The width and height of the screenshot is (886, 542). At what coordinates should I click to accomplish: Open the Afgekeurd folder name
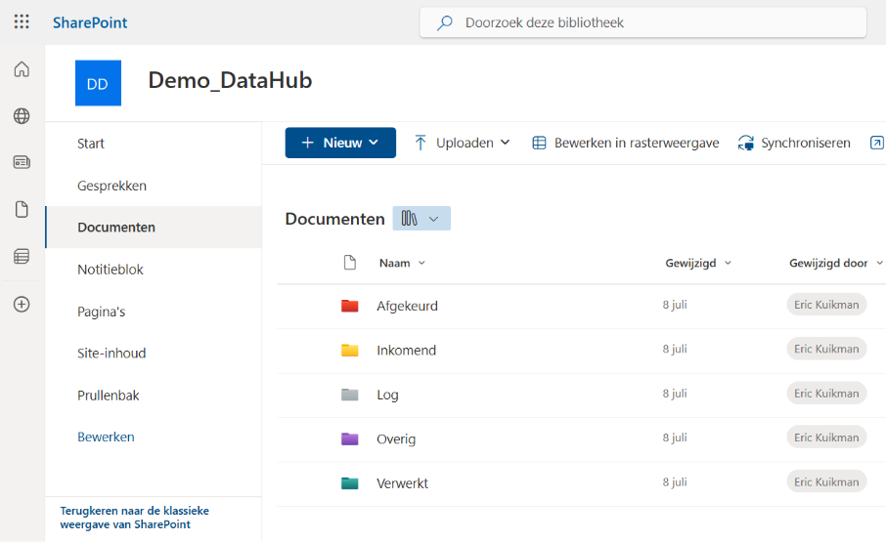[x=407, y=306]
